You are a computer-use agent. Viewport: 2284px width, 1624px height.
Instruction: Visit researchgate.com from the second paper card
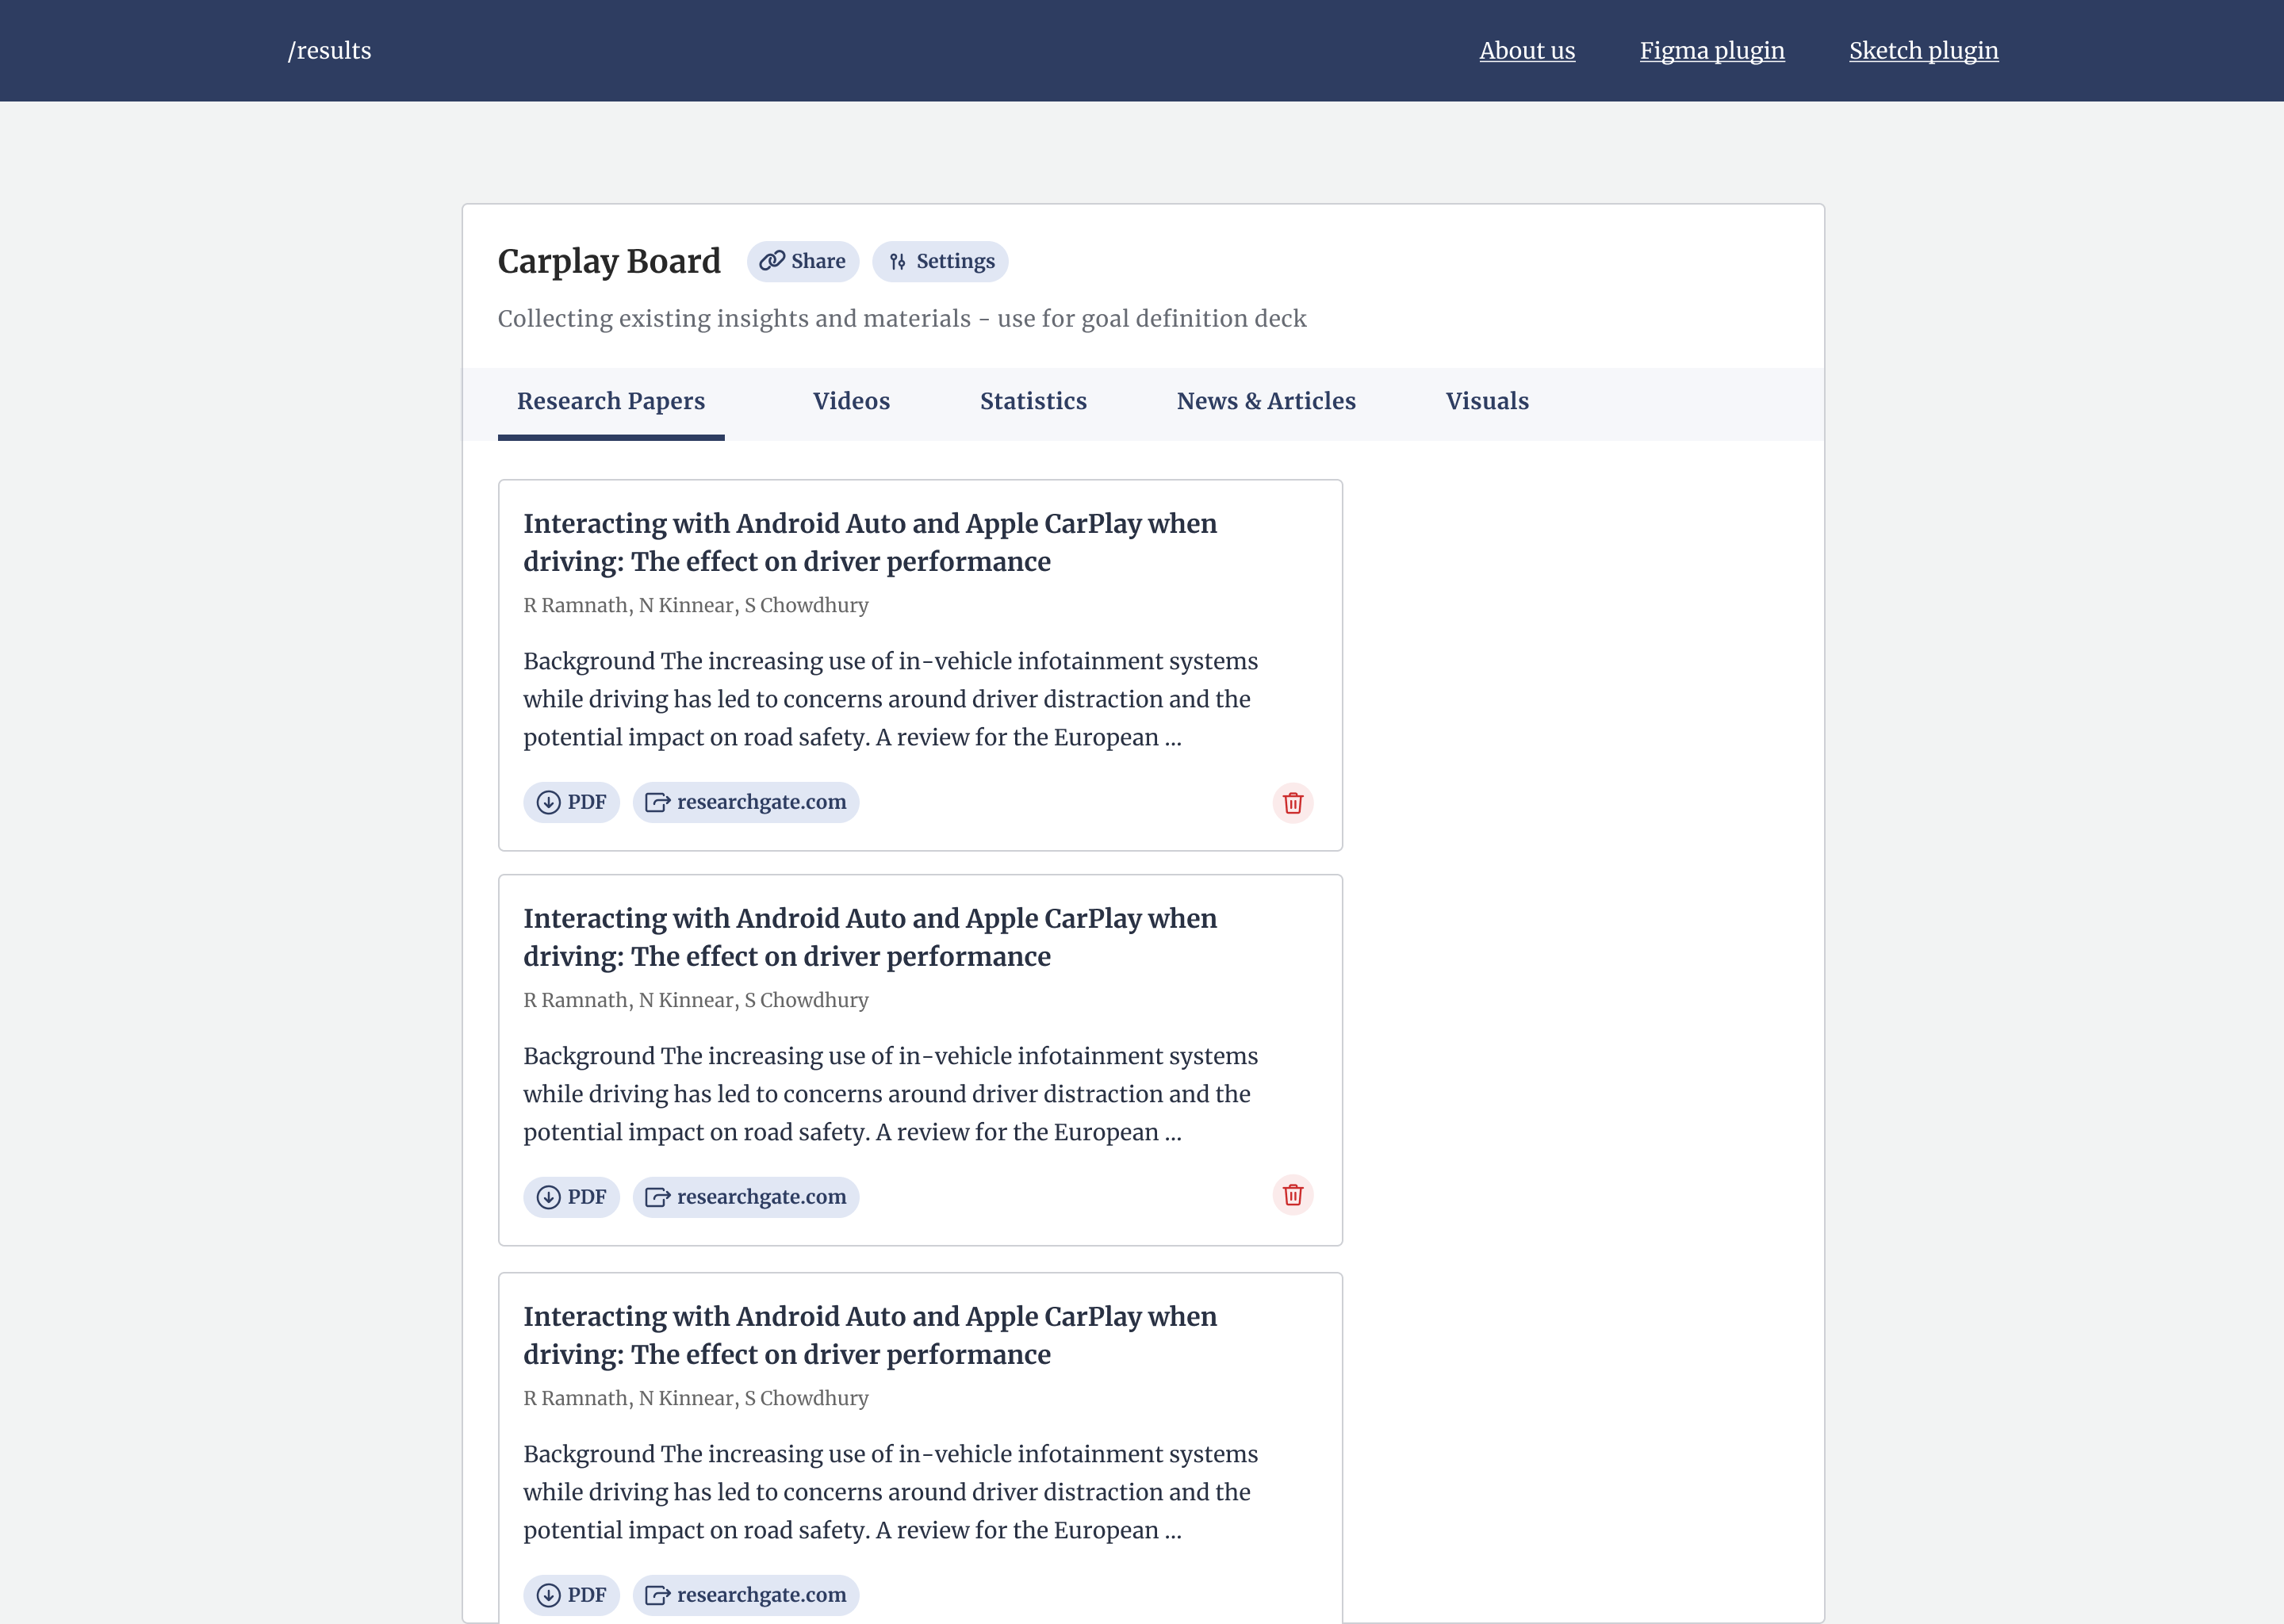coord(745,1196)
